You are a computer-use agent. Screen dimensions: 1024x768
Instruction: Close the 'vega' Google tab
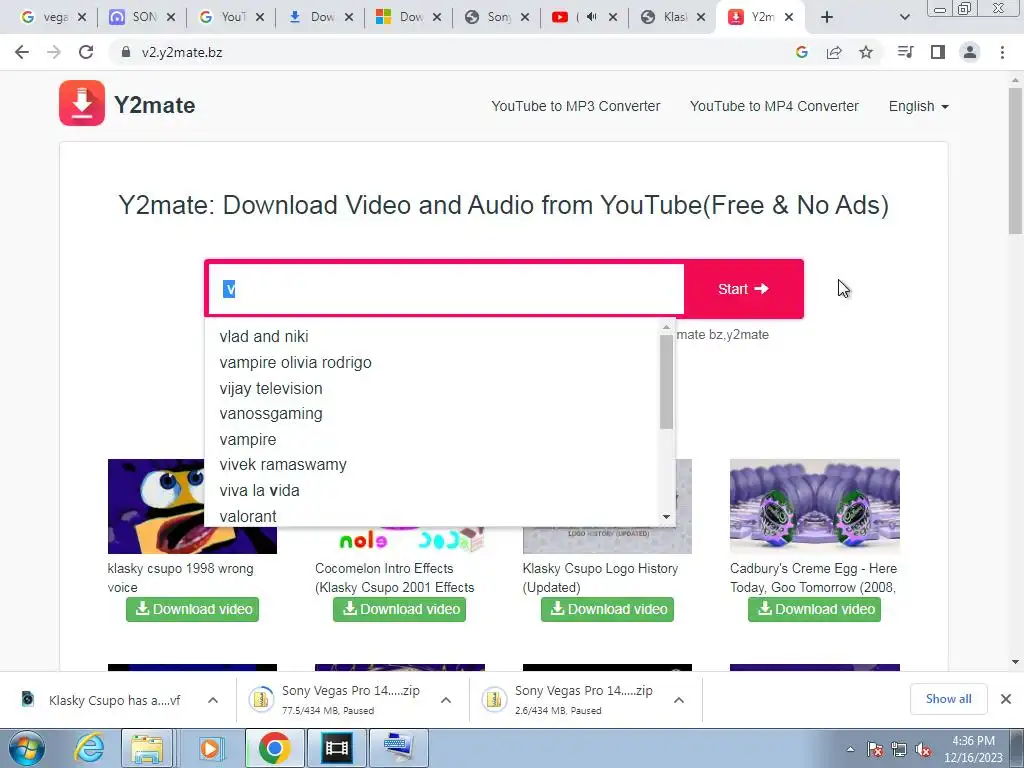click(82, 17)
